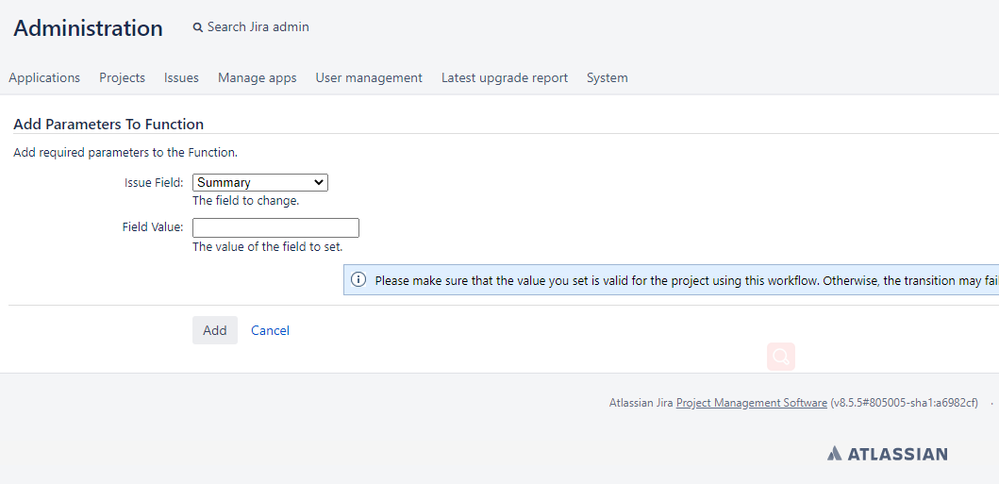Focus the Field Value text input
This screenshot has height=484, width=999.
pos(276,228)
